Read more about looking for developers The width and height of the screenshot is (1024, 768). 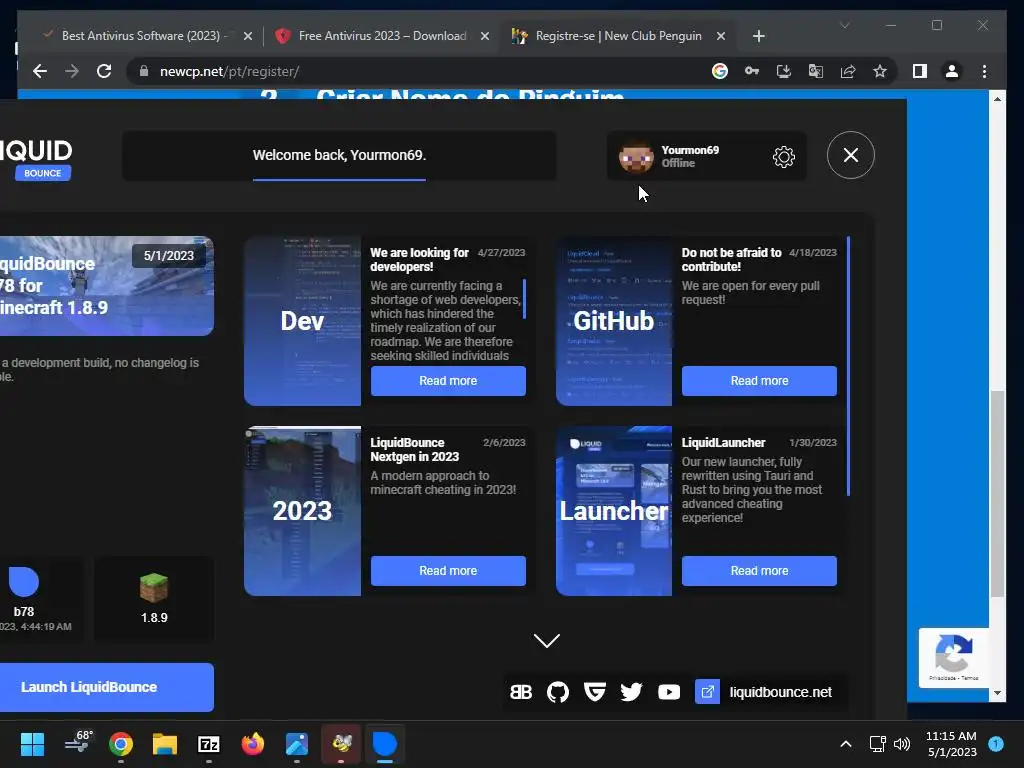448,381
